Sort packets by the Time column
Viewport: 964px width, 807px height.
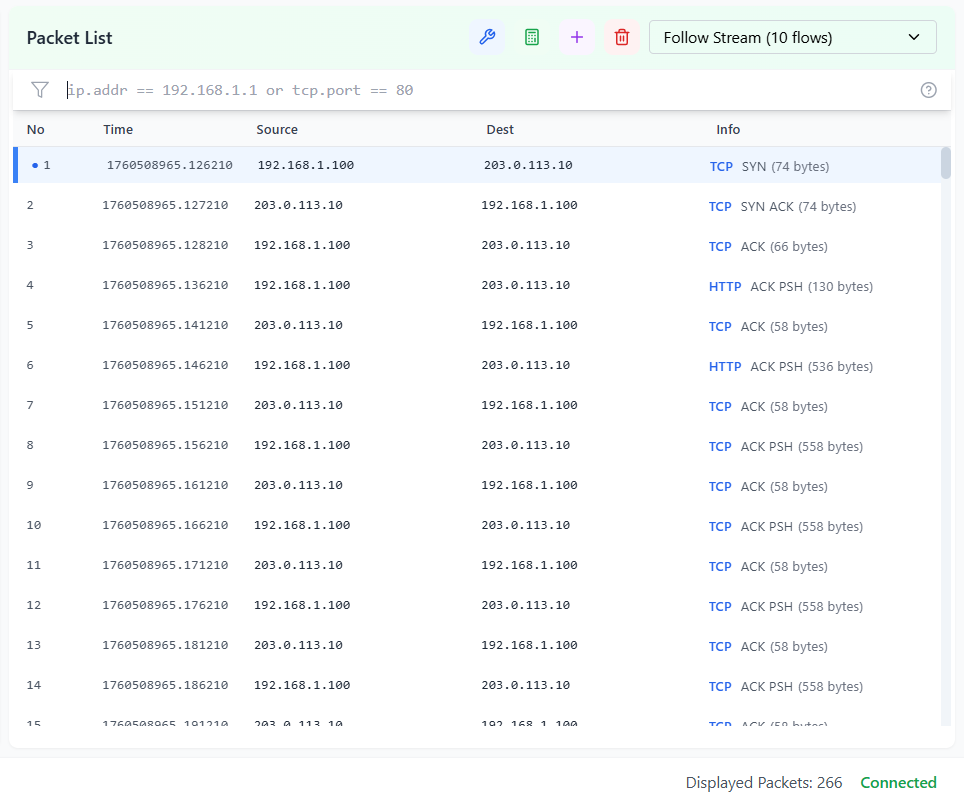pos(116,129)
